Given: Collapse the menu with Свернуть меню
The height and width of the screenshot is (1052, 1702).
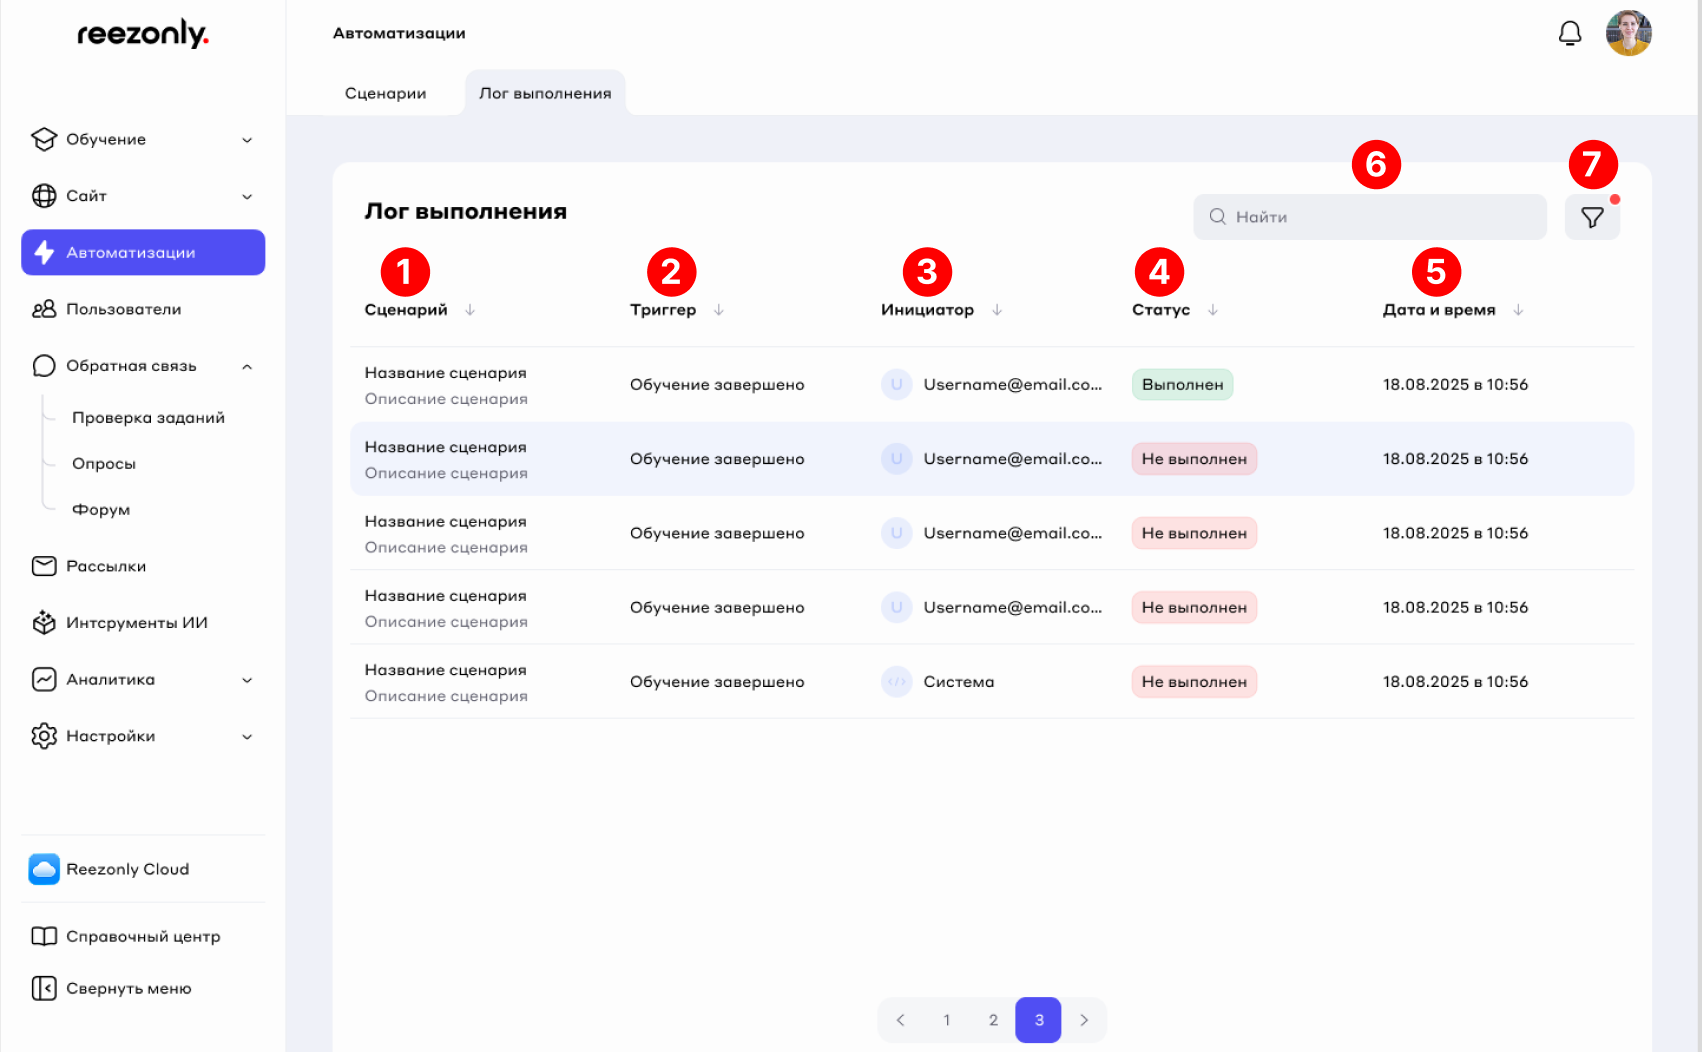Looking at the screenshot, I should point(128,988).
